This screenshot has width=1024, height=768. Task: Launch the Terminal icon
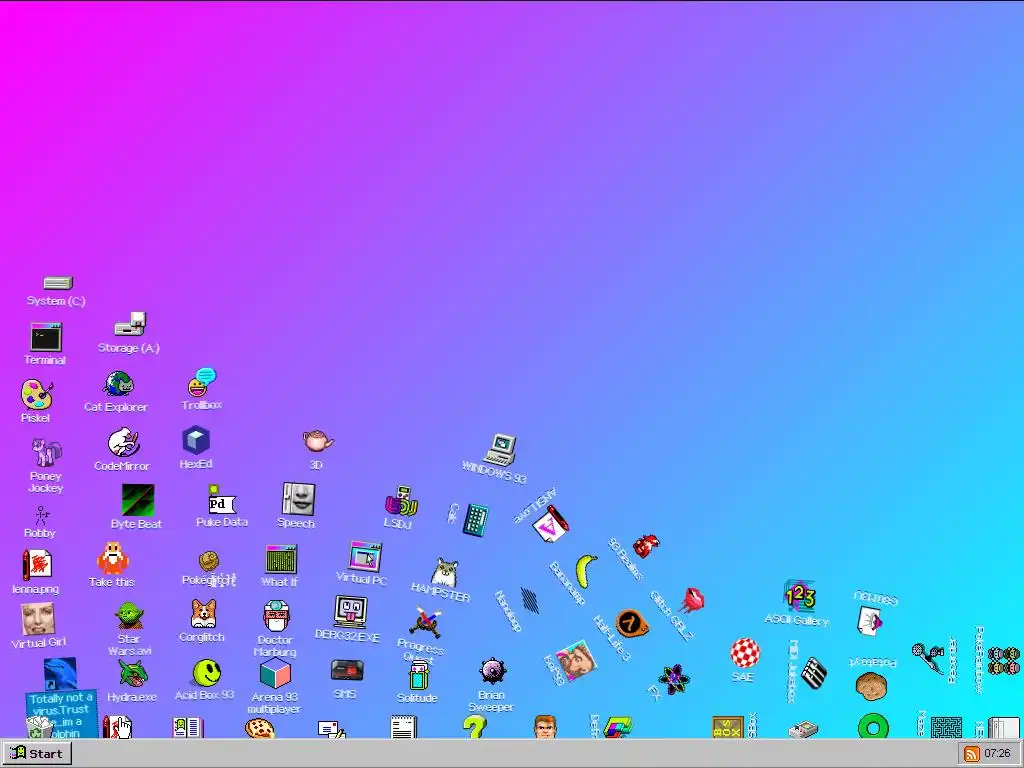pyautogui.click(x=46, y=337)
